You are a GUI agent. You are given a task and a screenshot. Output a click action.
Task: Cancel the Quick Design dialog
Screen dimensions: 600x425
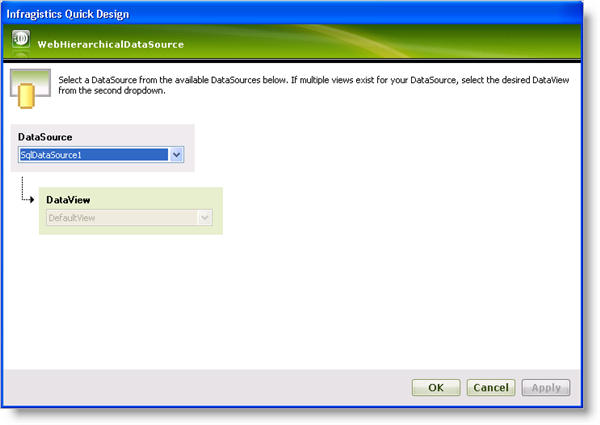[x=490, y=387]
